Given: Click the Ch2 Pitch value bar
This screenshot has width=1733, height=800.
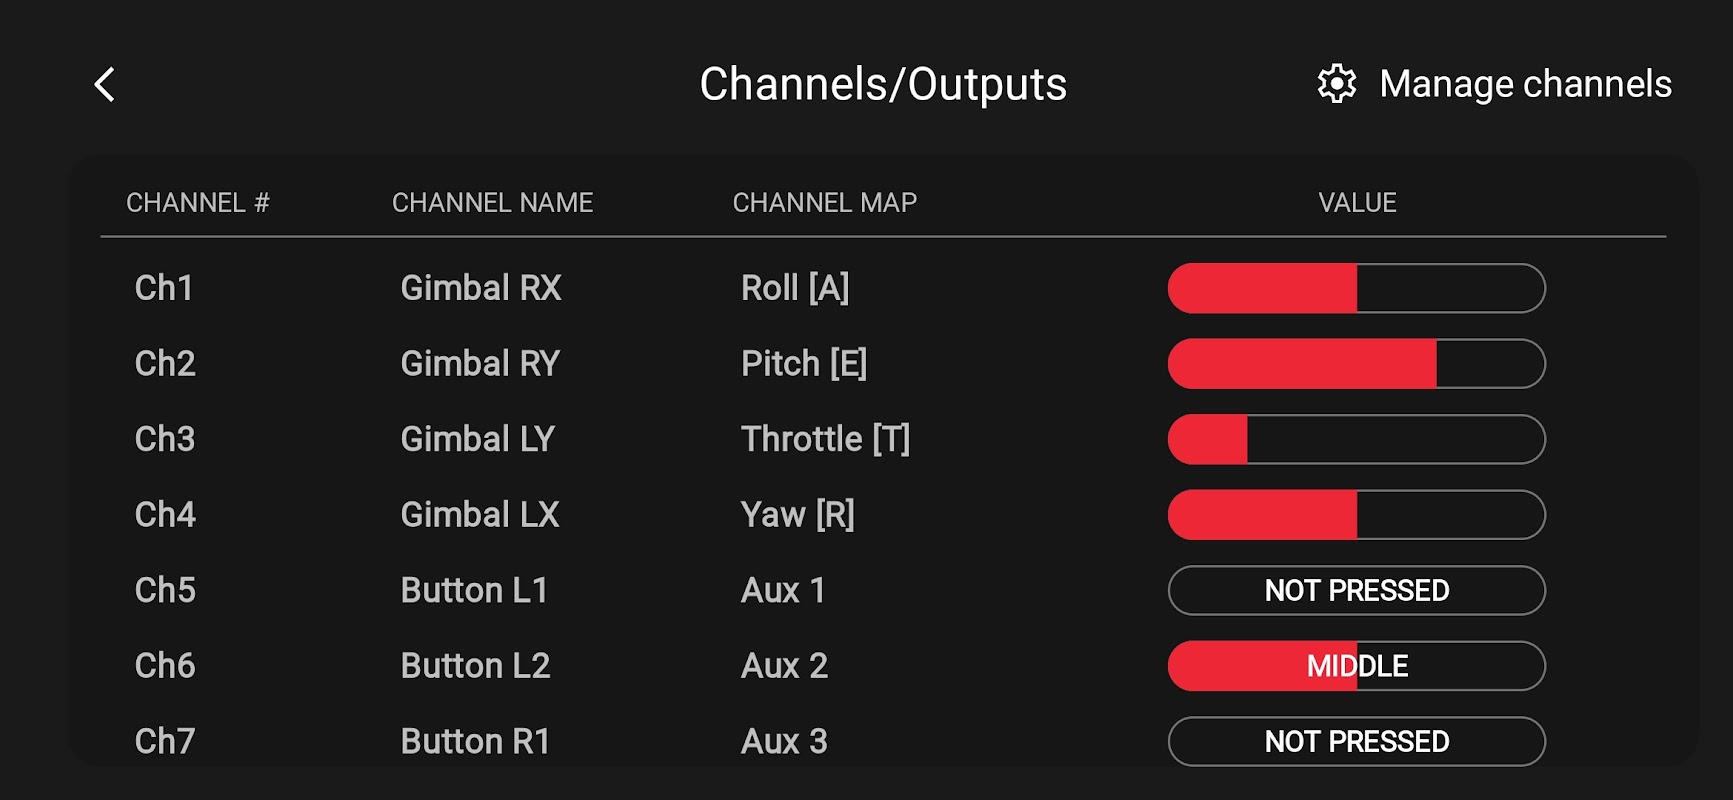Looking at the screenshot, I should [1356, 364].
